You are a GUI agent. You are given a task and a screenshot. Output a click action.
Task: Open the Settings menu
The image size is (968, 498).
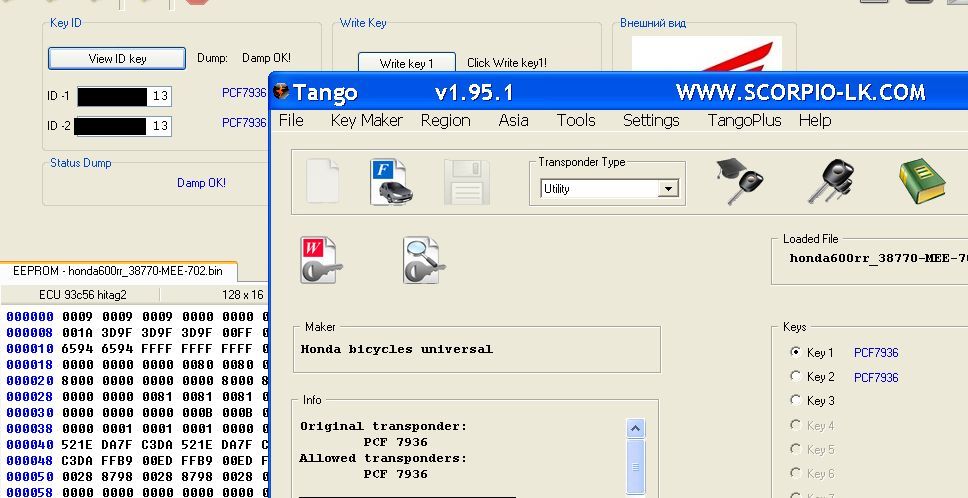coord(651,121)
